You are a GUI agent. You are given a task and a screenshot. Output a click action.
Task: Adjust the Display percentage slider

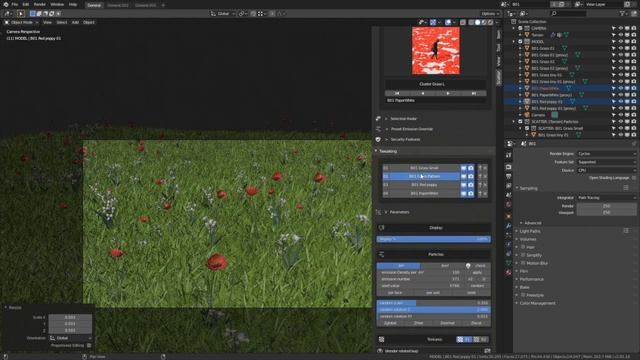point(433,239)
